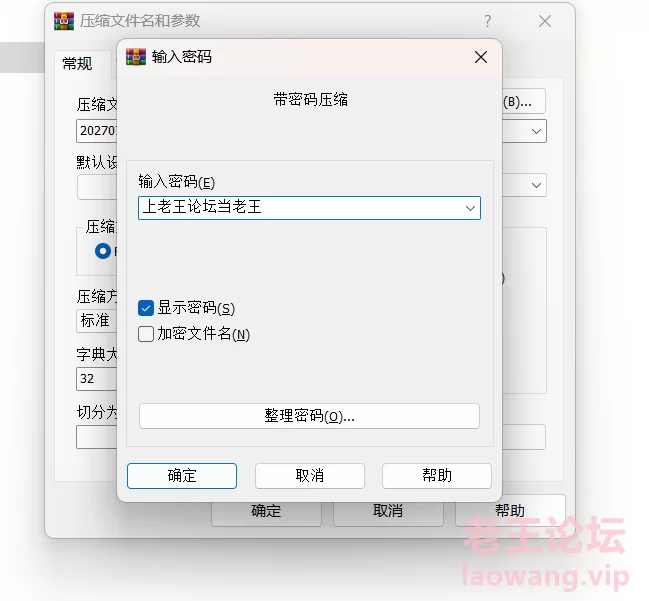Click WinRAR icon in password dialog title

pos(136,57)
